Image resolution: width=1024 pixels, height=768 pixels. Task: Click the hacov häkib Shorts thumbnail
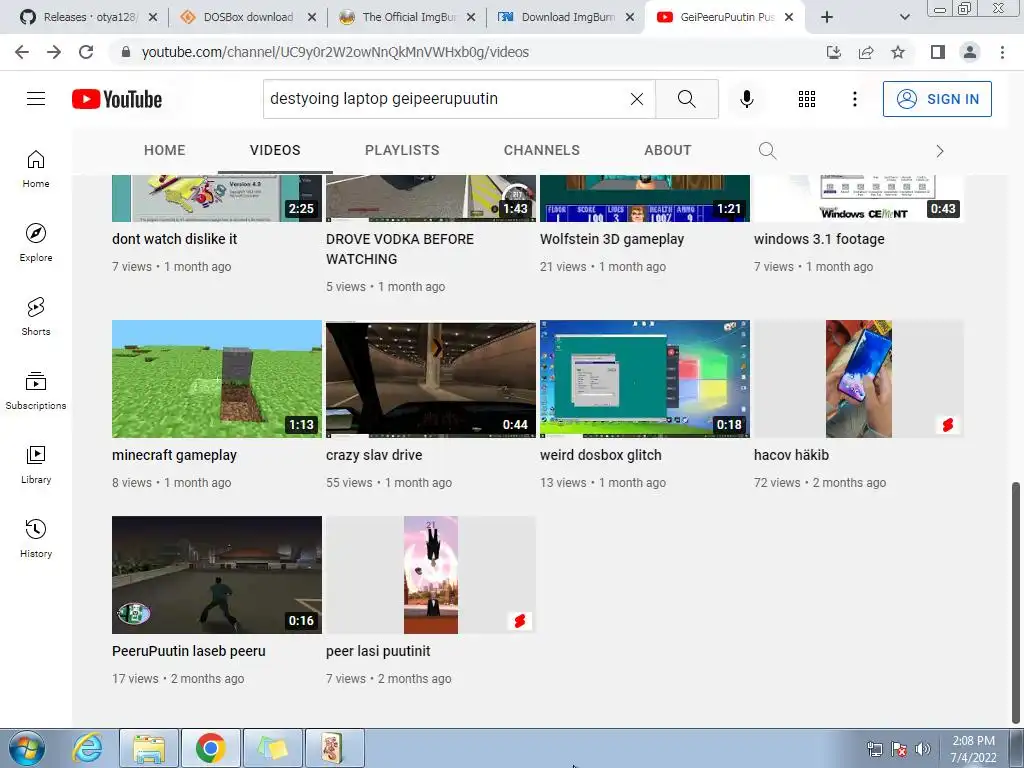click(x=859, y=379)
